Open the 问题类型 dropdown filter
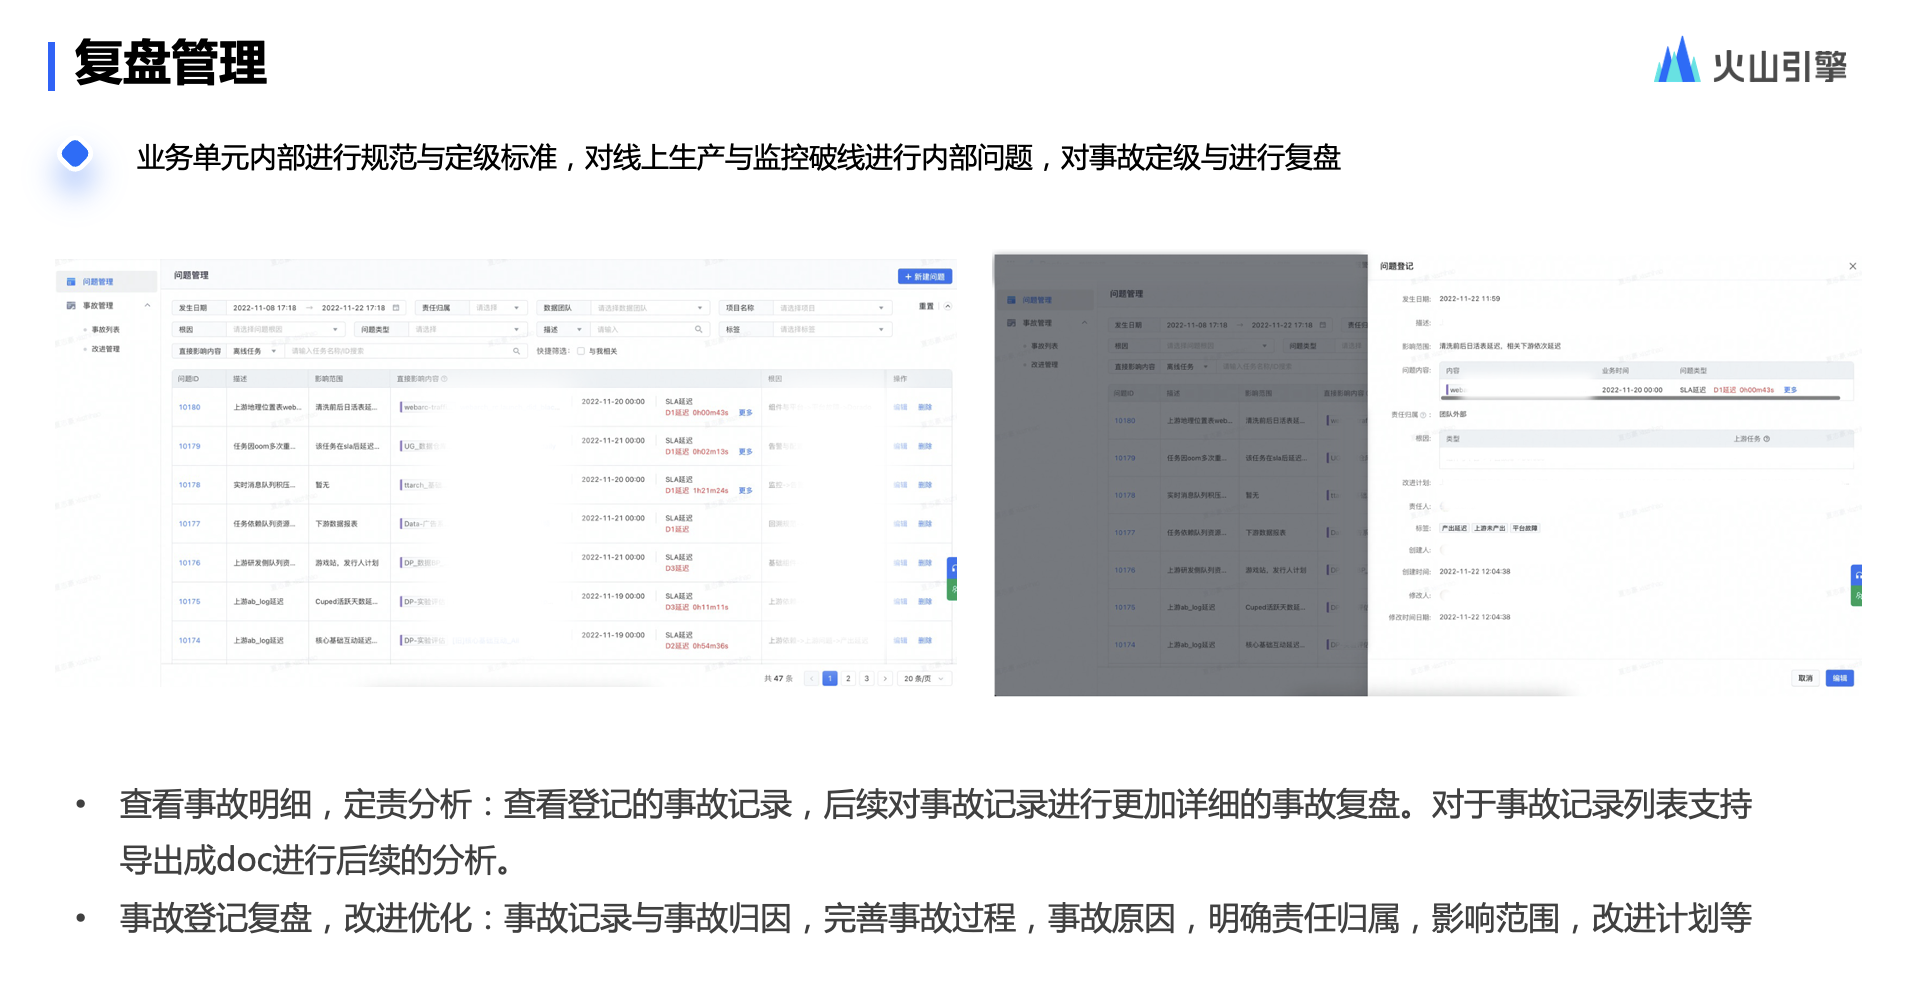Screen dimensions: 1908x992 467,329
